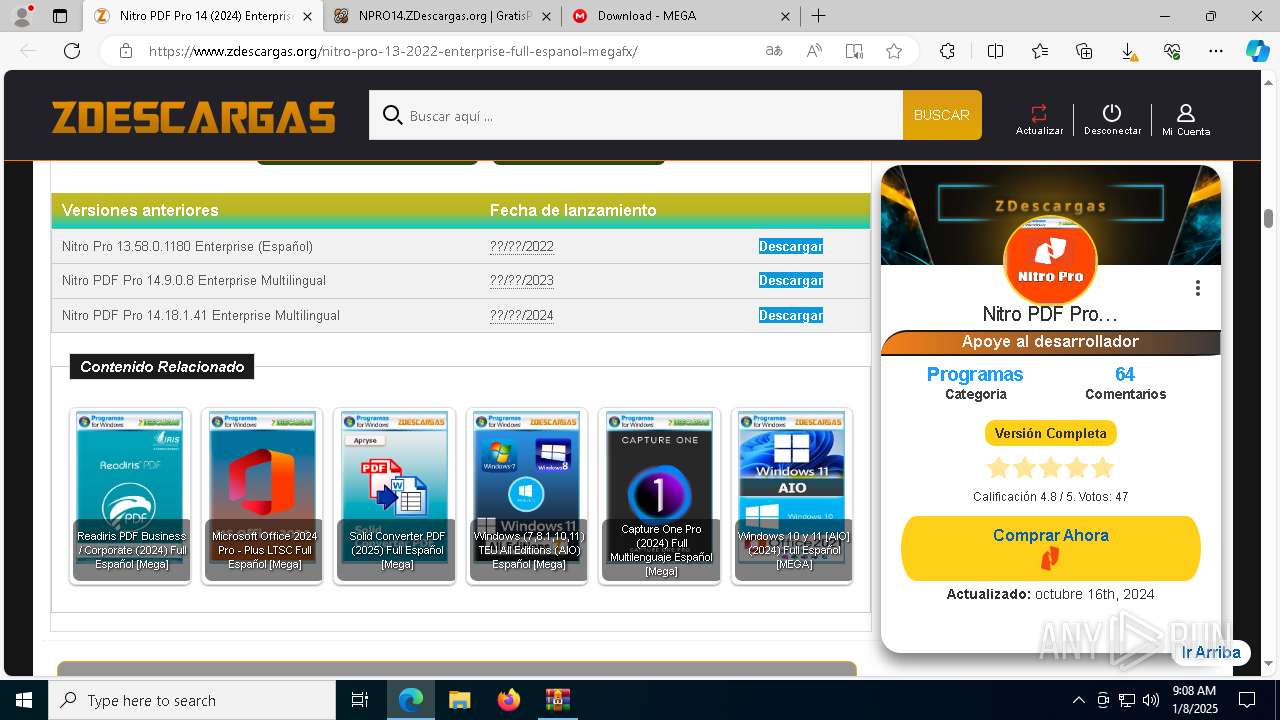
Task: Open Readiris PDF Business thumbnail
Action: coord(130,495)
